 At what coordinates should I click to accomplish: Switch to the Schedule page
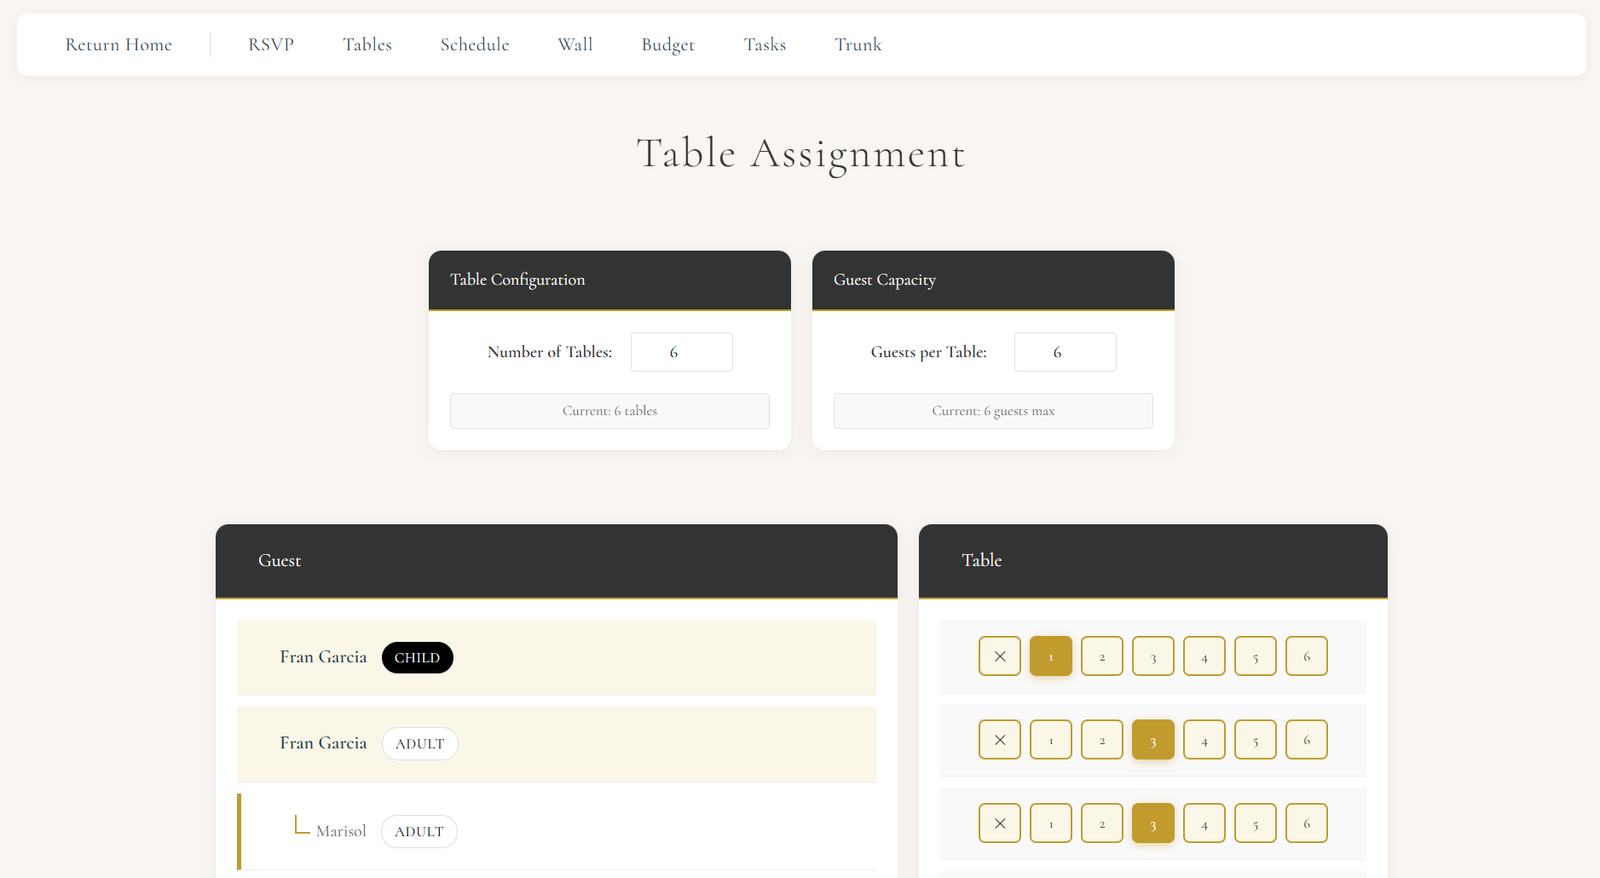[474, 45]
